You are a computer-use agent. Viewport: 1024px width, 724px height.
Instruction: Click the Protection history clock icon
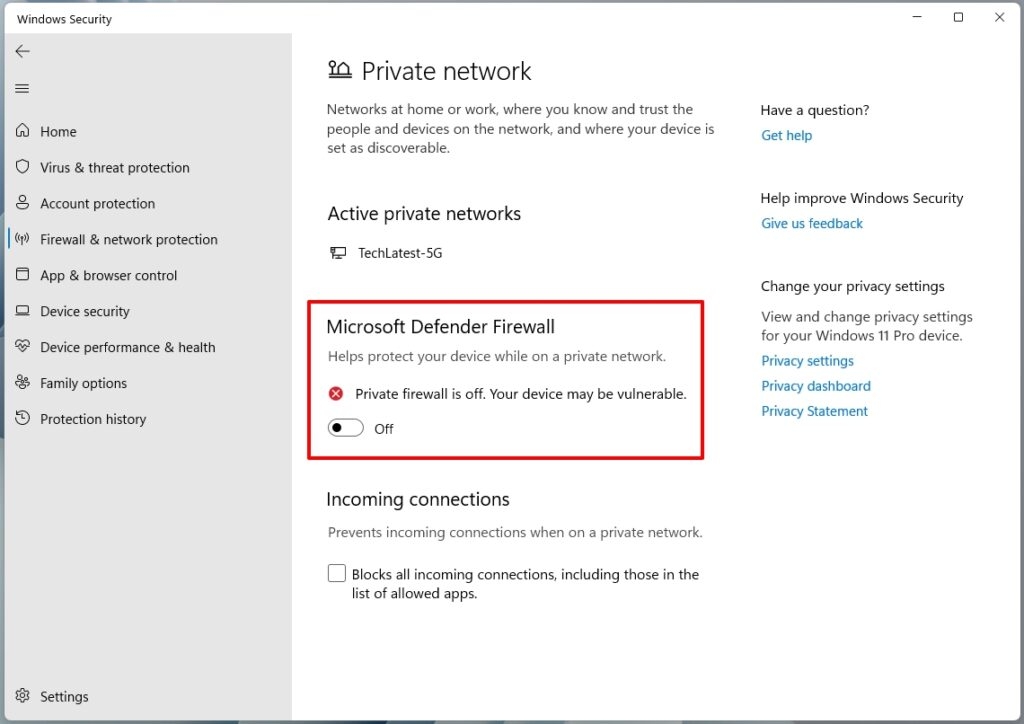pos(22,419)
